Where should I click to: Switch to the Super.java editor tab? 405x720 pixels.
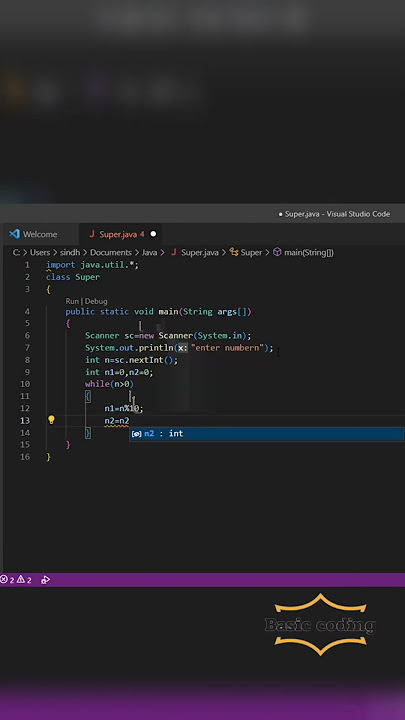120,234
